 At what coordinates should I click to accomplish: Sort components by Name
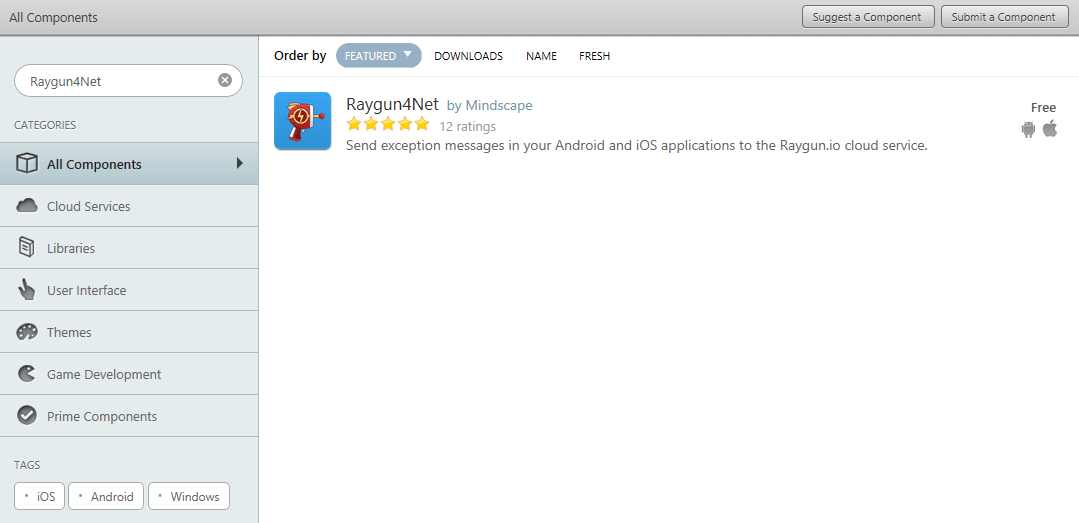coord(542,56)
